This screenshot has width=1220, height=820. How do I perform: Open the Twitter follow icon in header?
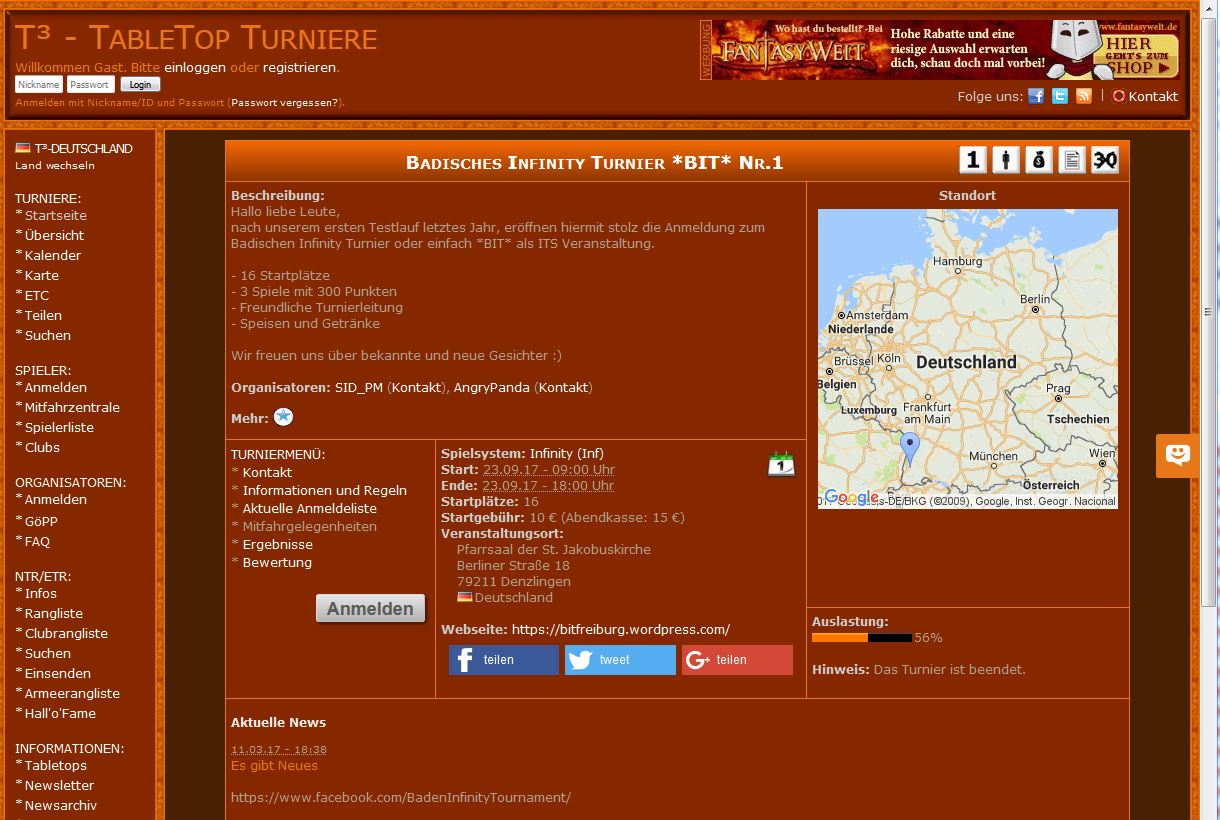click(x=1060, y=96)
